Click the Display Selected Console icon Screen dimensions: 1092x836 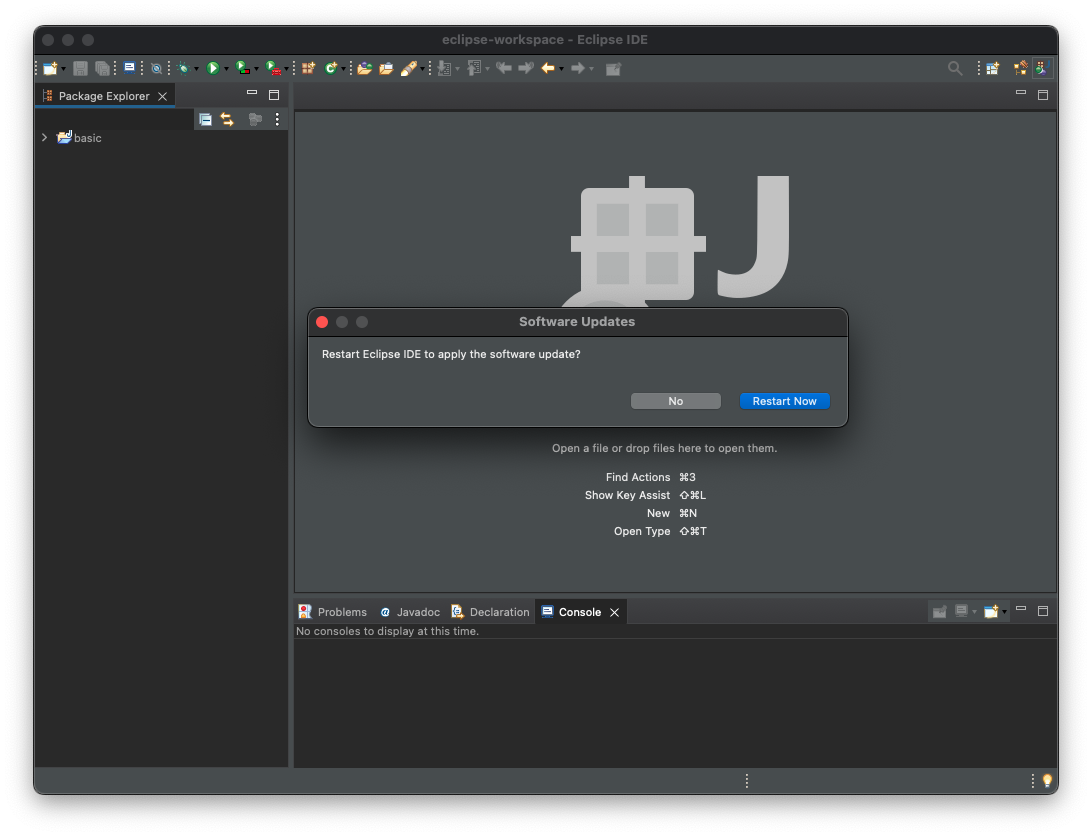point(961,612)
